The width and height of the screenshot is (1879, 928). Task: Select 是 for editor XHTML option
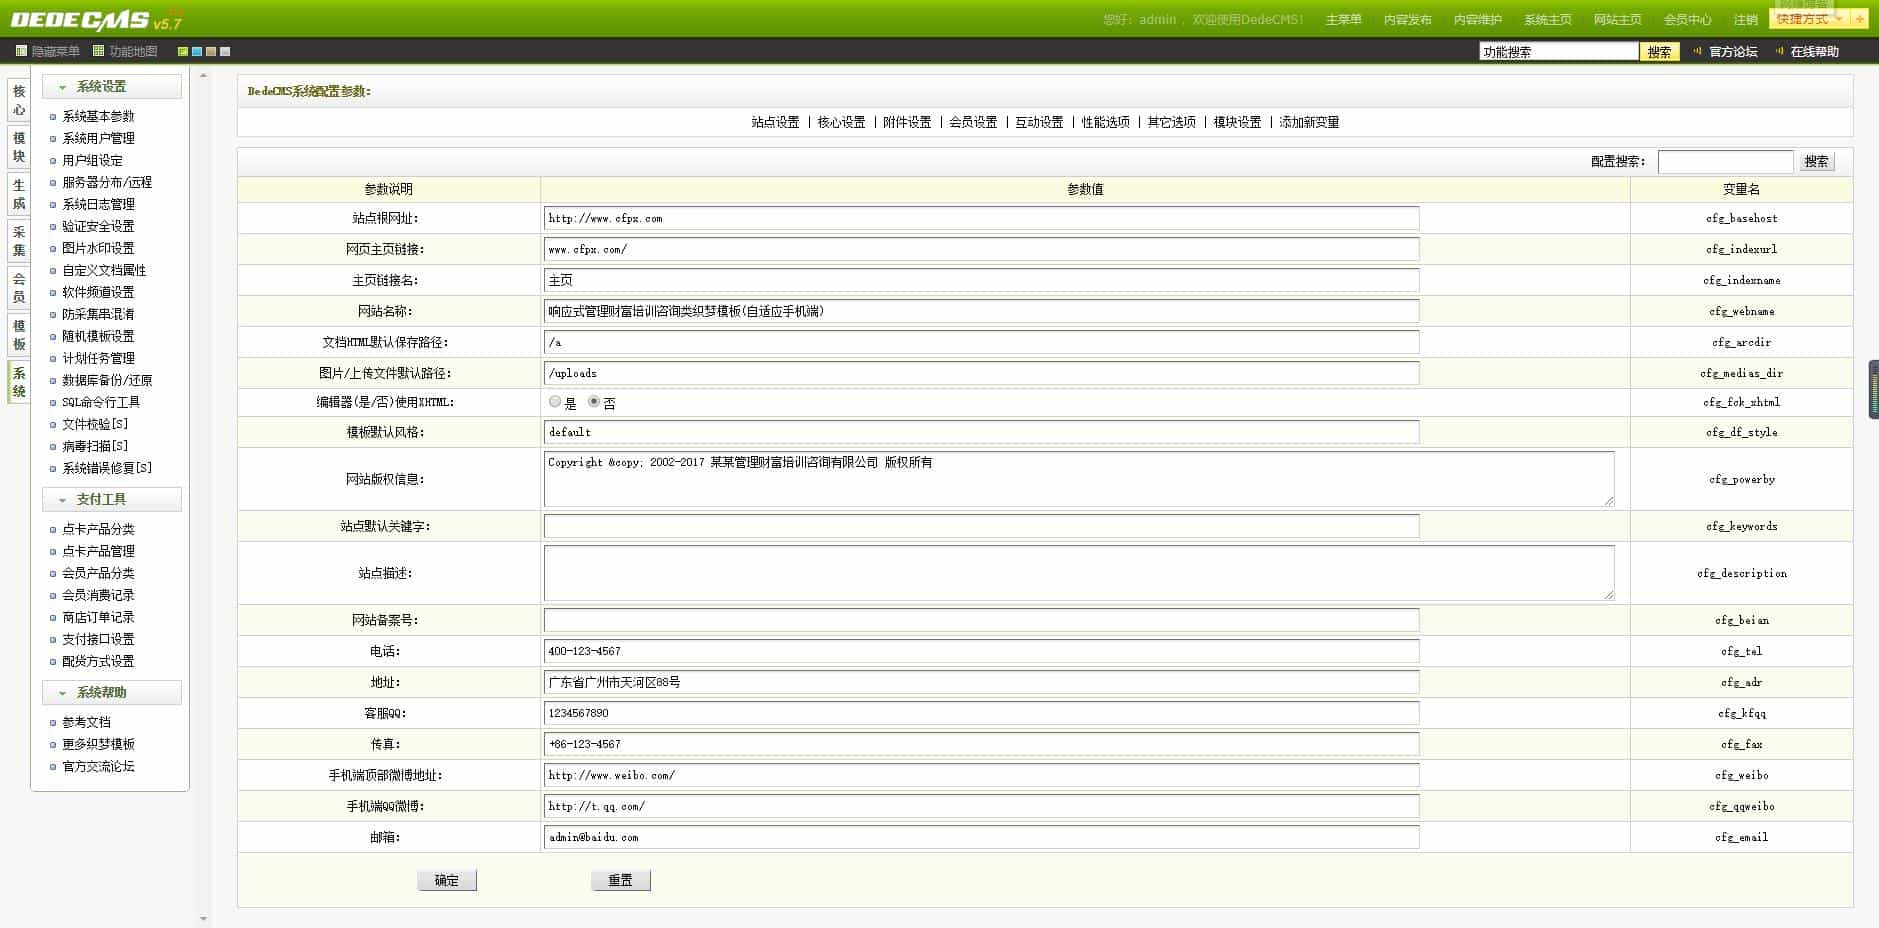click(x=555, y=402)
